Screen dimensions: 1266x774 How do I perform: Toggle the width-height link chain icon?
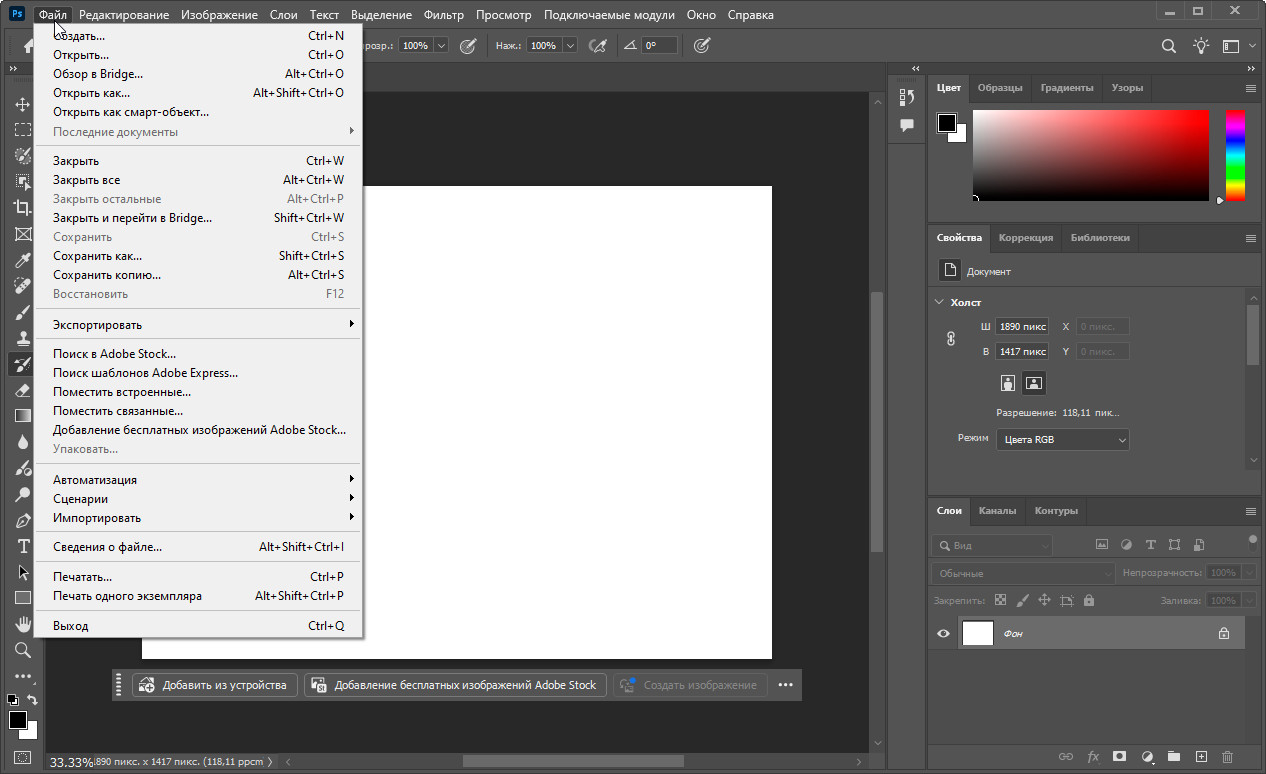tap(951, 339)
